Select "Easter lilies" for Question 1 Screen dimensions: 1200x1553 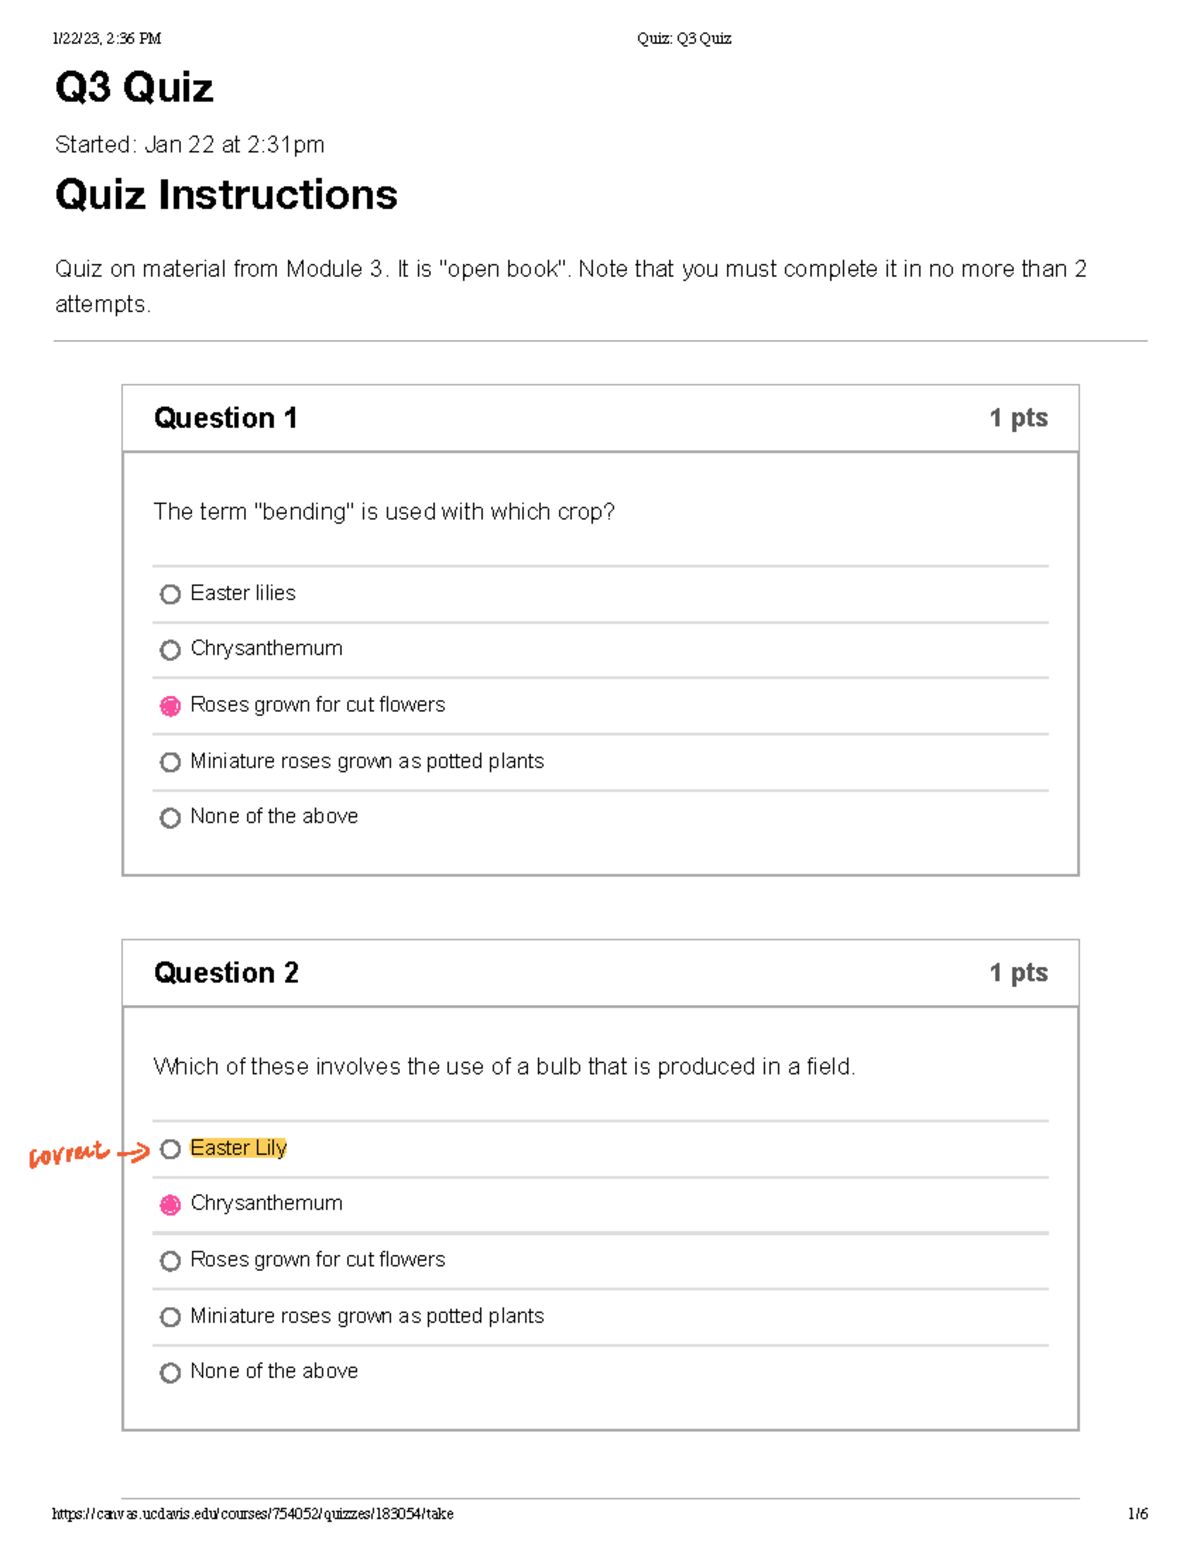pos(171,594)
